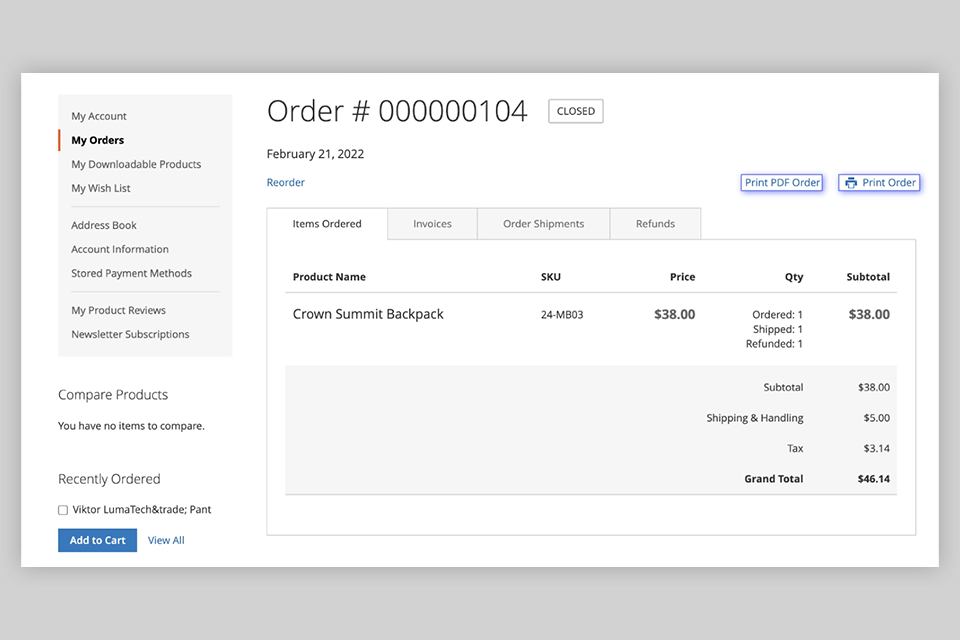Viewport: 960px width, 640px height.
Task: Click the Grand Total label
Action: coord(773,478)
